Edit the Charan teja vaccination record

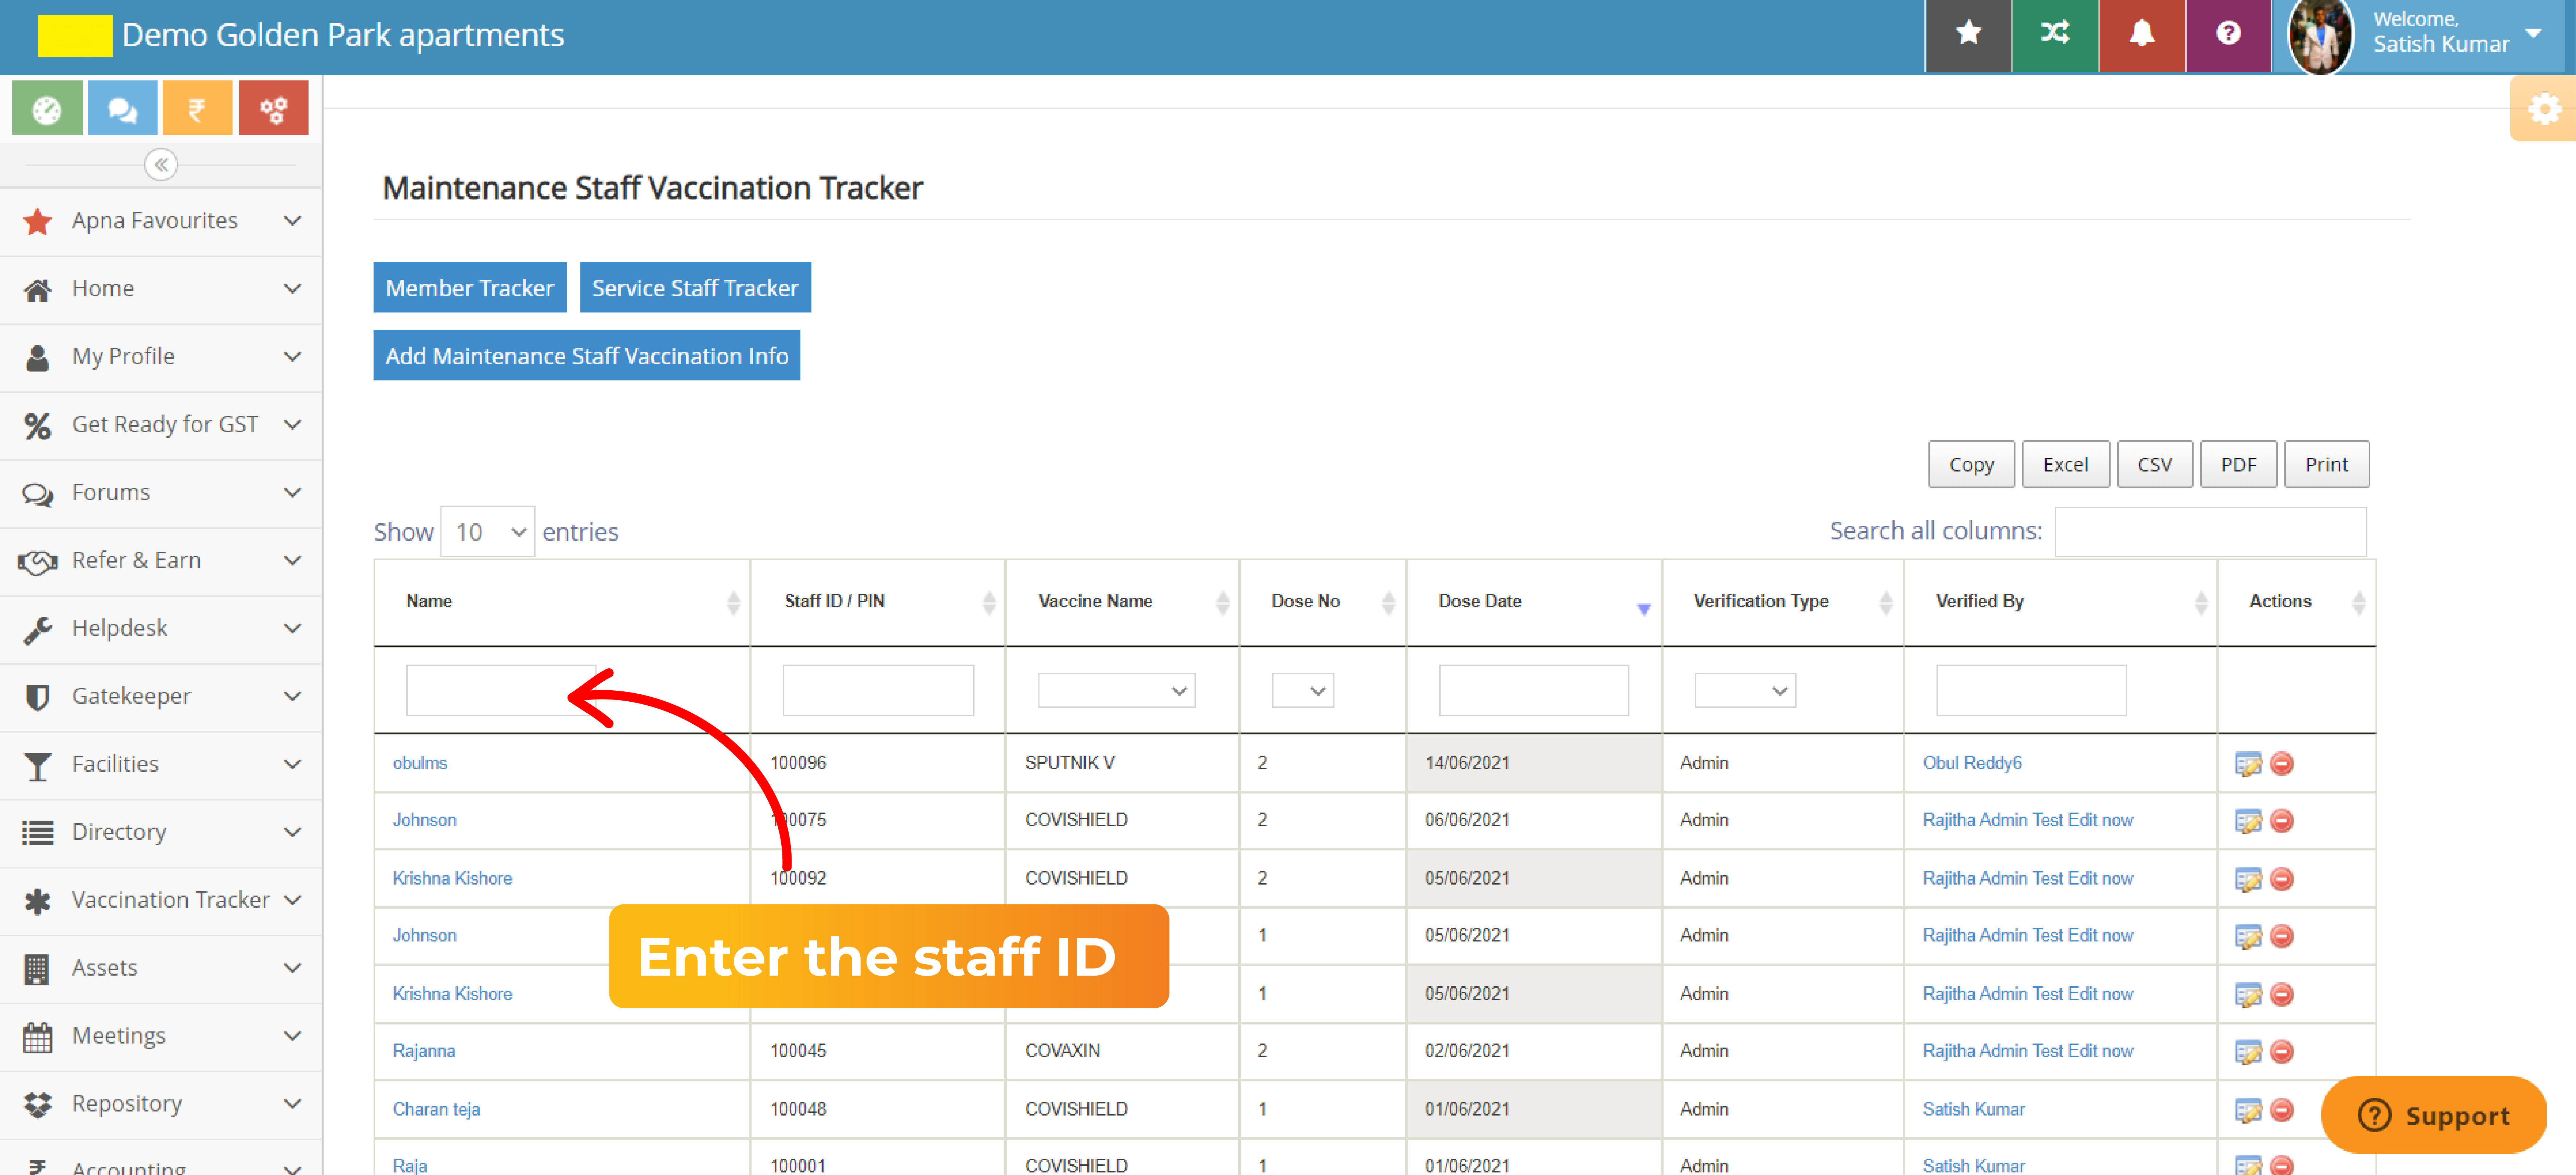click(2248, 1110)
